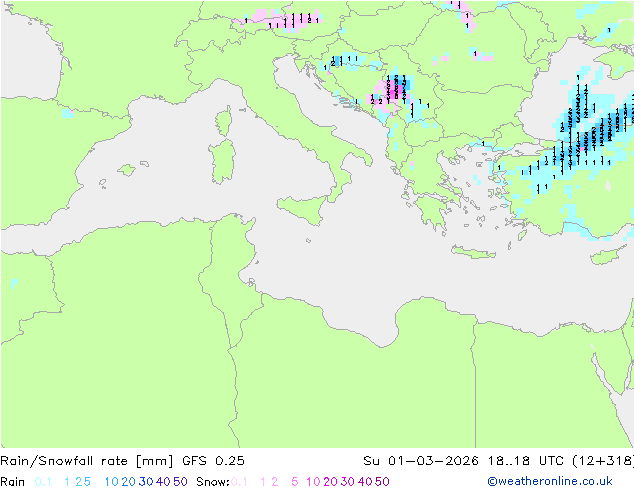Pick the Rain 40 legend value

click(163, 482)
